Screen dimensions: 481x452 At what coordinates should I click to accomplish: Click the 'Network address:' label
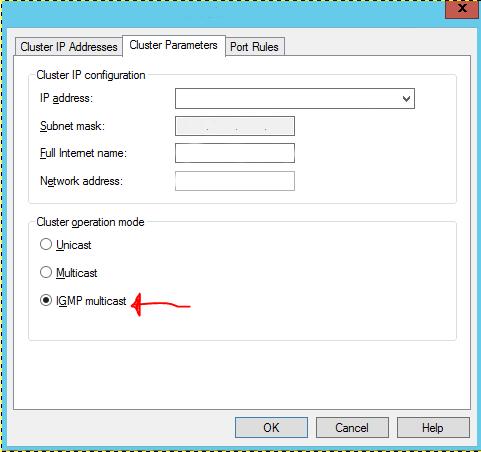click(81, 181)
